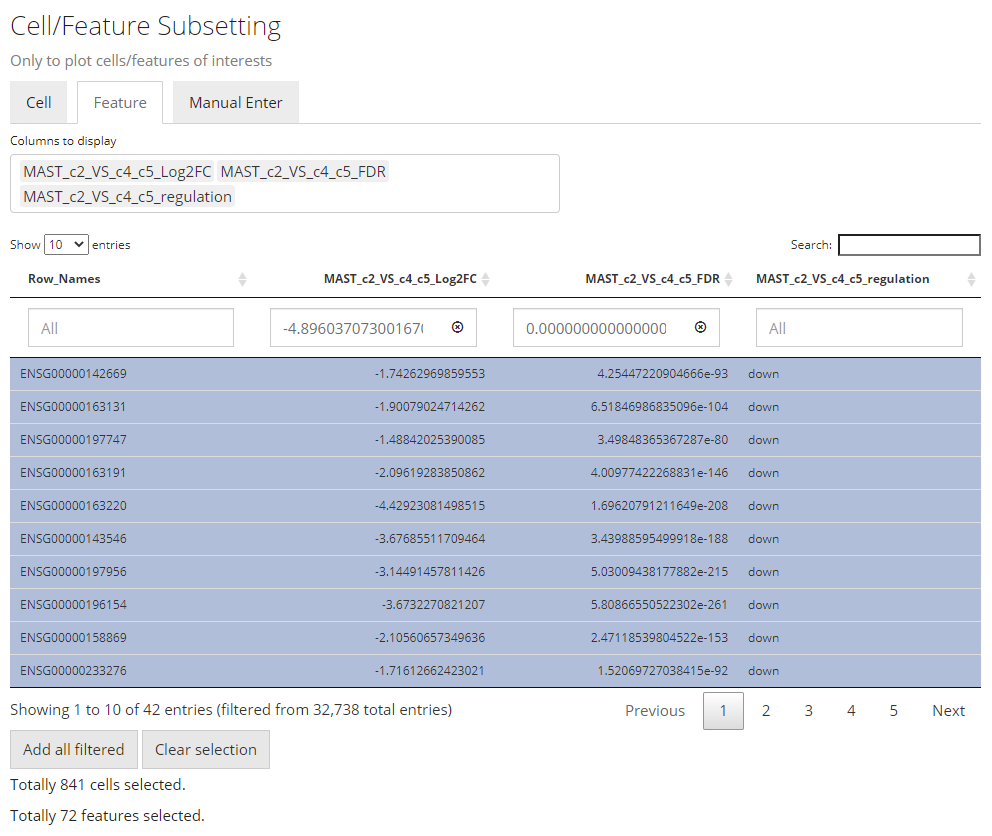This screenshot has width=992, height=836.
Task: Open the Show entries dropdown
Action: (66, 244)
